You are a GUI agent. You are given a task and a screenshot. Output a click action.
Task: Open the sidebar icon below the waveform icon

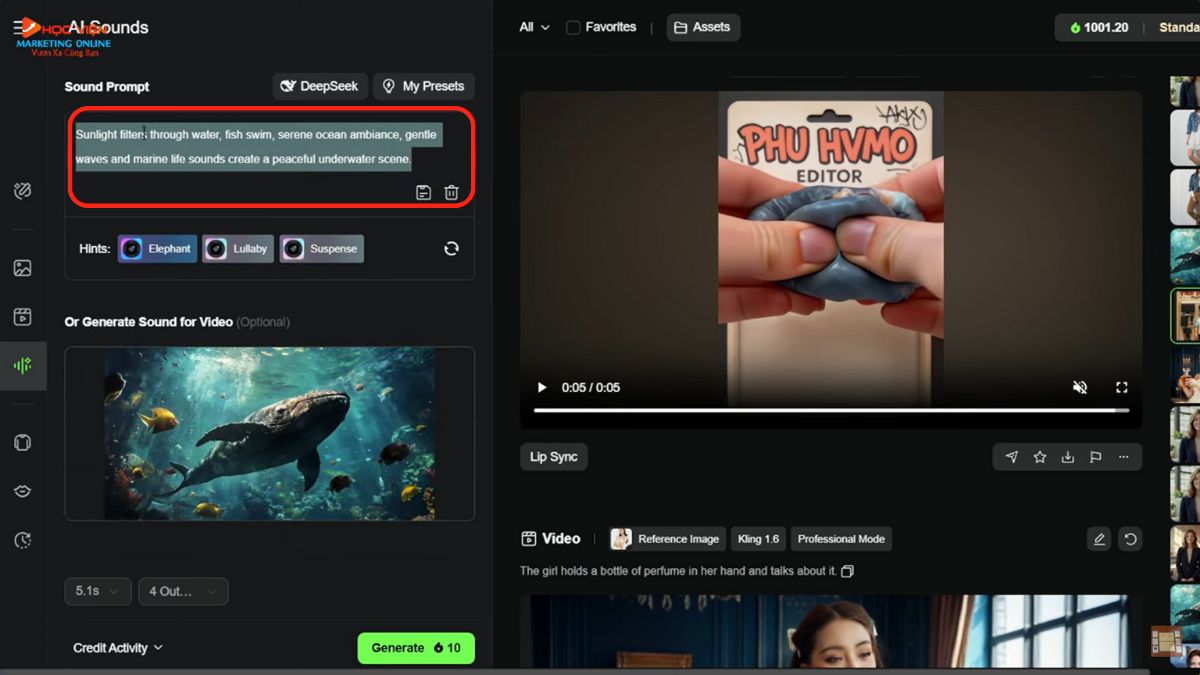click(x=22, y=442)
